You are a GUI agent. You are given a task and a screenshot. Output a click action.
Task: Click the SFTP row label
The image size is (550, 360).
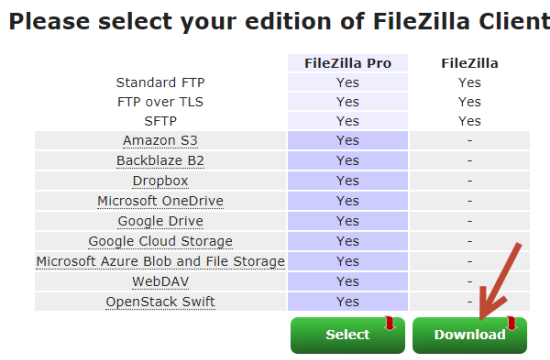[160, 121]
